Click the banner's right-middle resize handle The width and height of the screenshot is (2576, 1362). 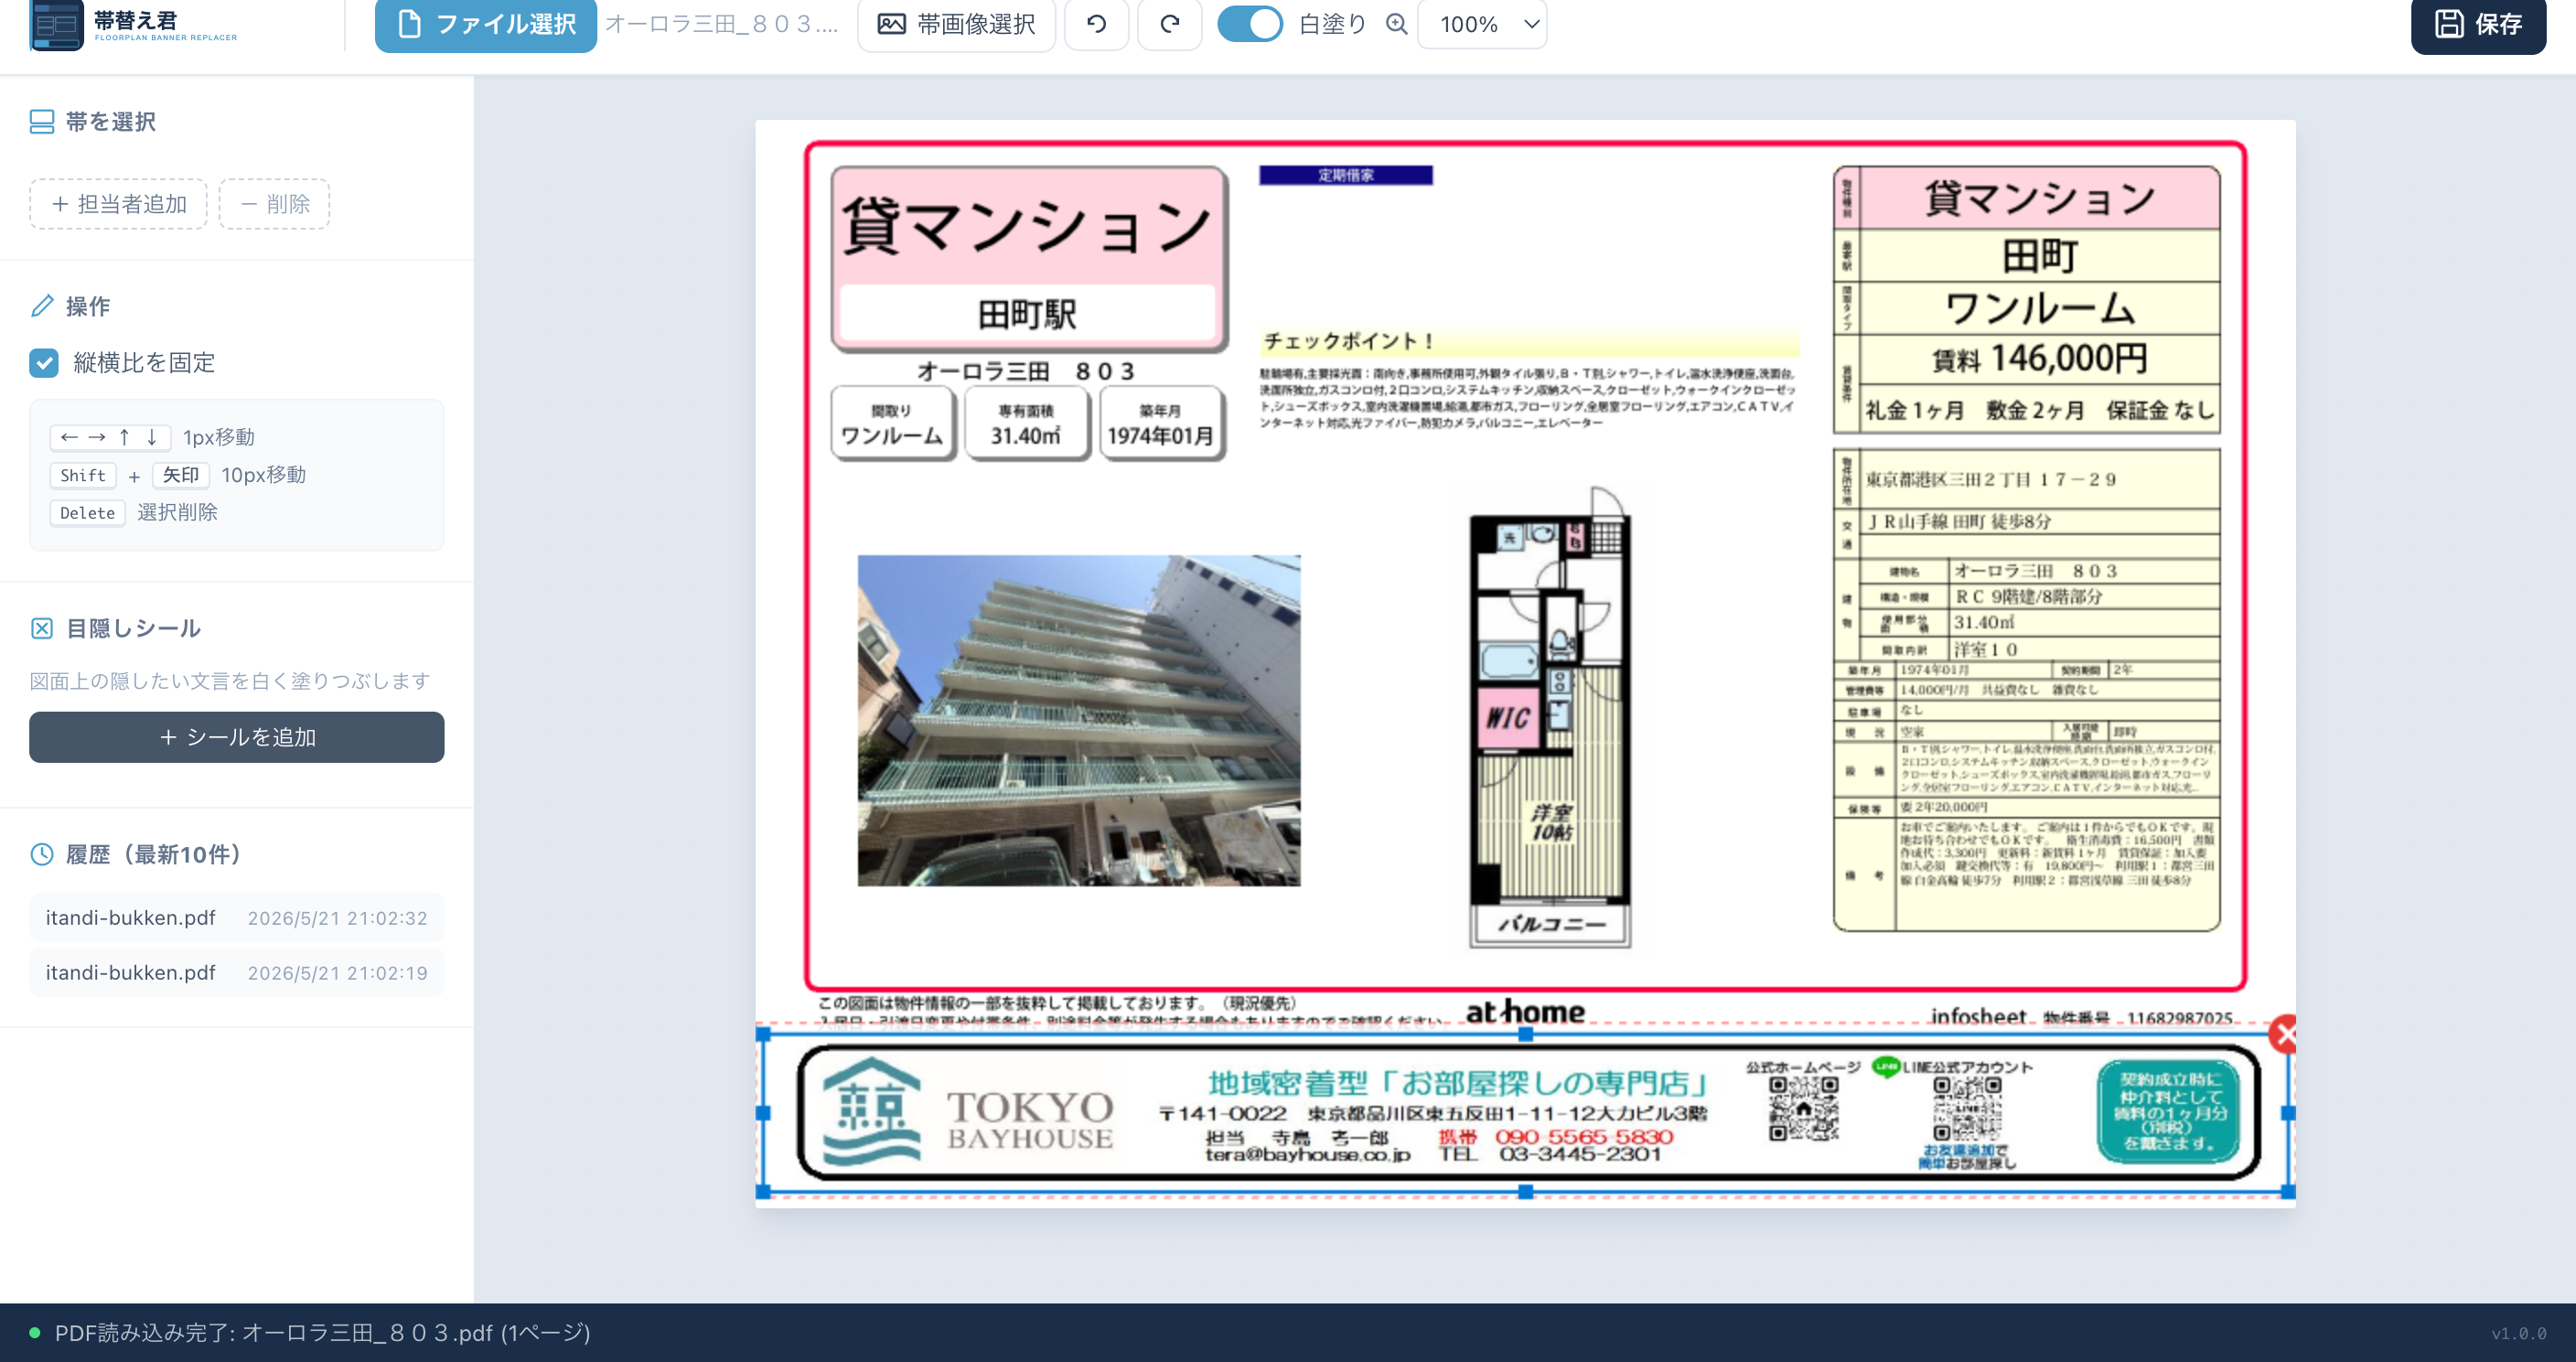coord(2288,1113)
